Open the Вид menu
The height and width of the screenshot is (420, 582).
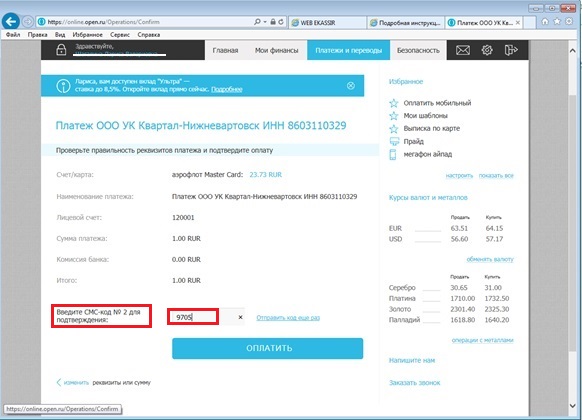(60, 35)
